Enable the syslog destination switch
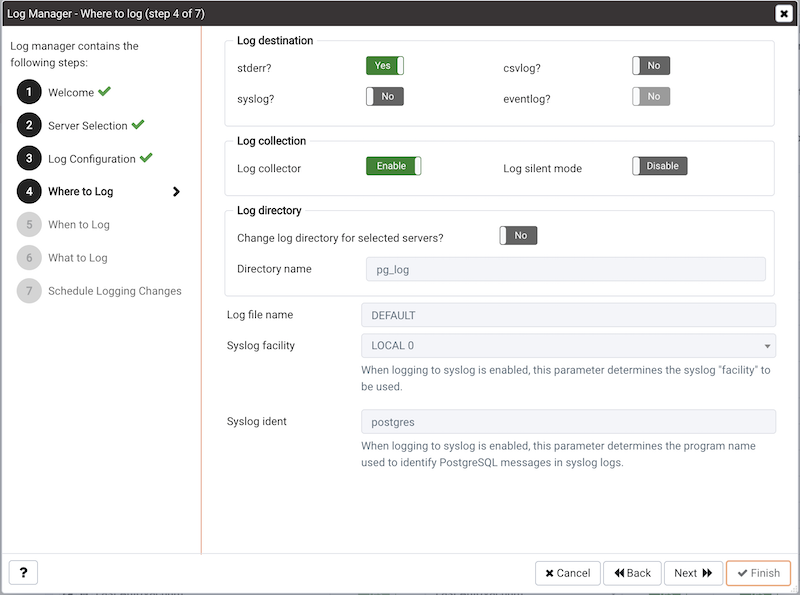Viewport: 800px width, 595px height. (385, 96)
